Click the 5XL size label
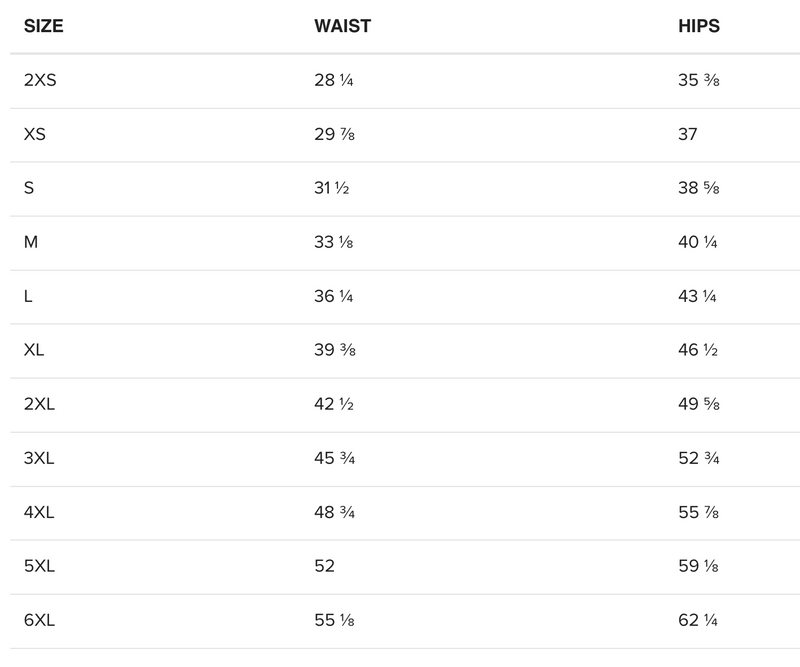Image resolution: width=800 pixels, height=667 pixels. [x=39, y=567]
